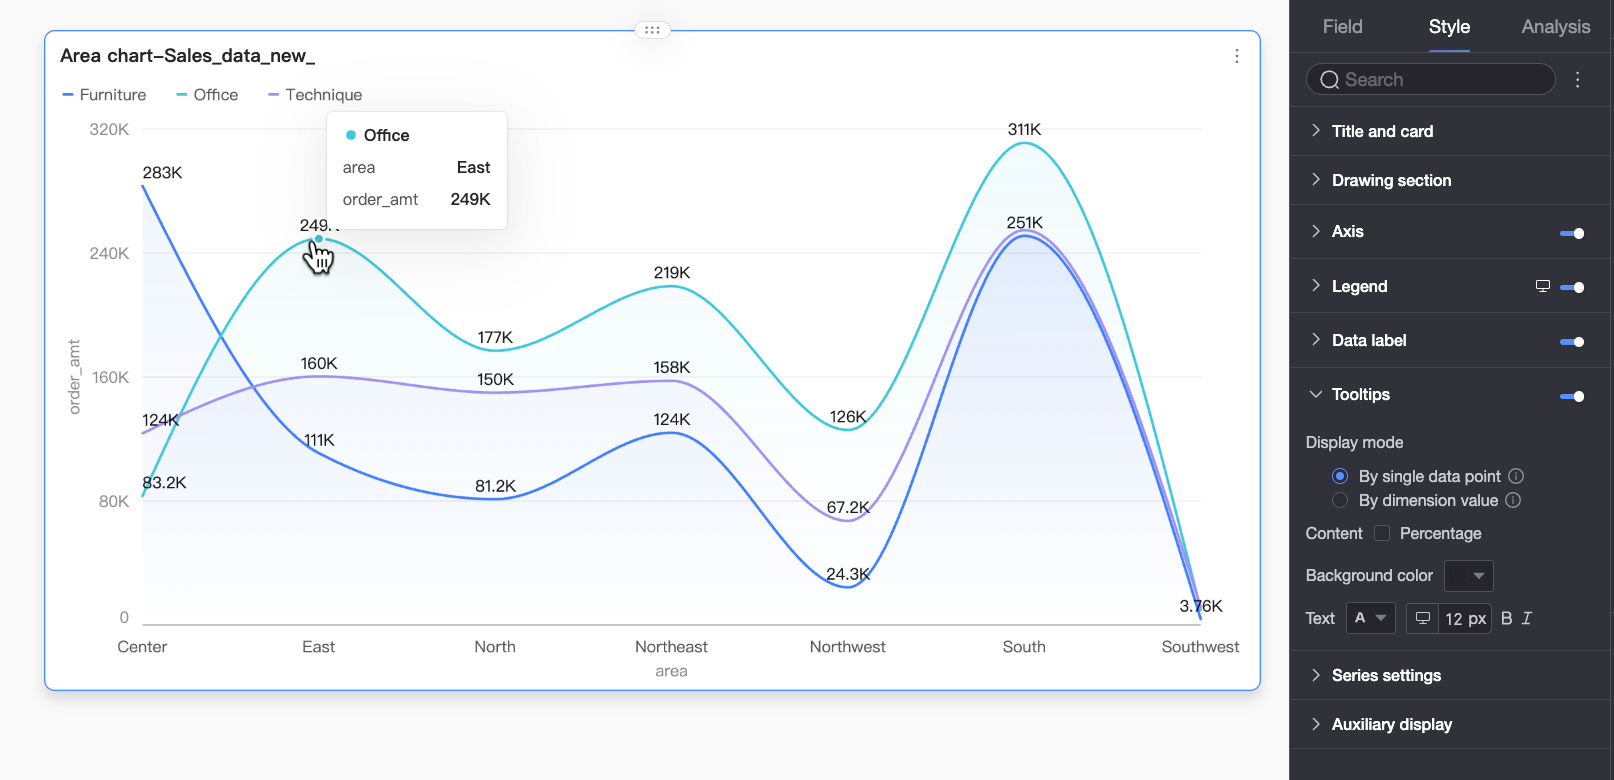Open the chart card's three-dot menu
Screen dimensions: 1614x780
(1237, 56)
